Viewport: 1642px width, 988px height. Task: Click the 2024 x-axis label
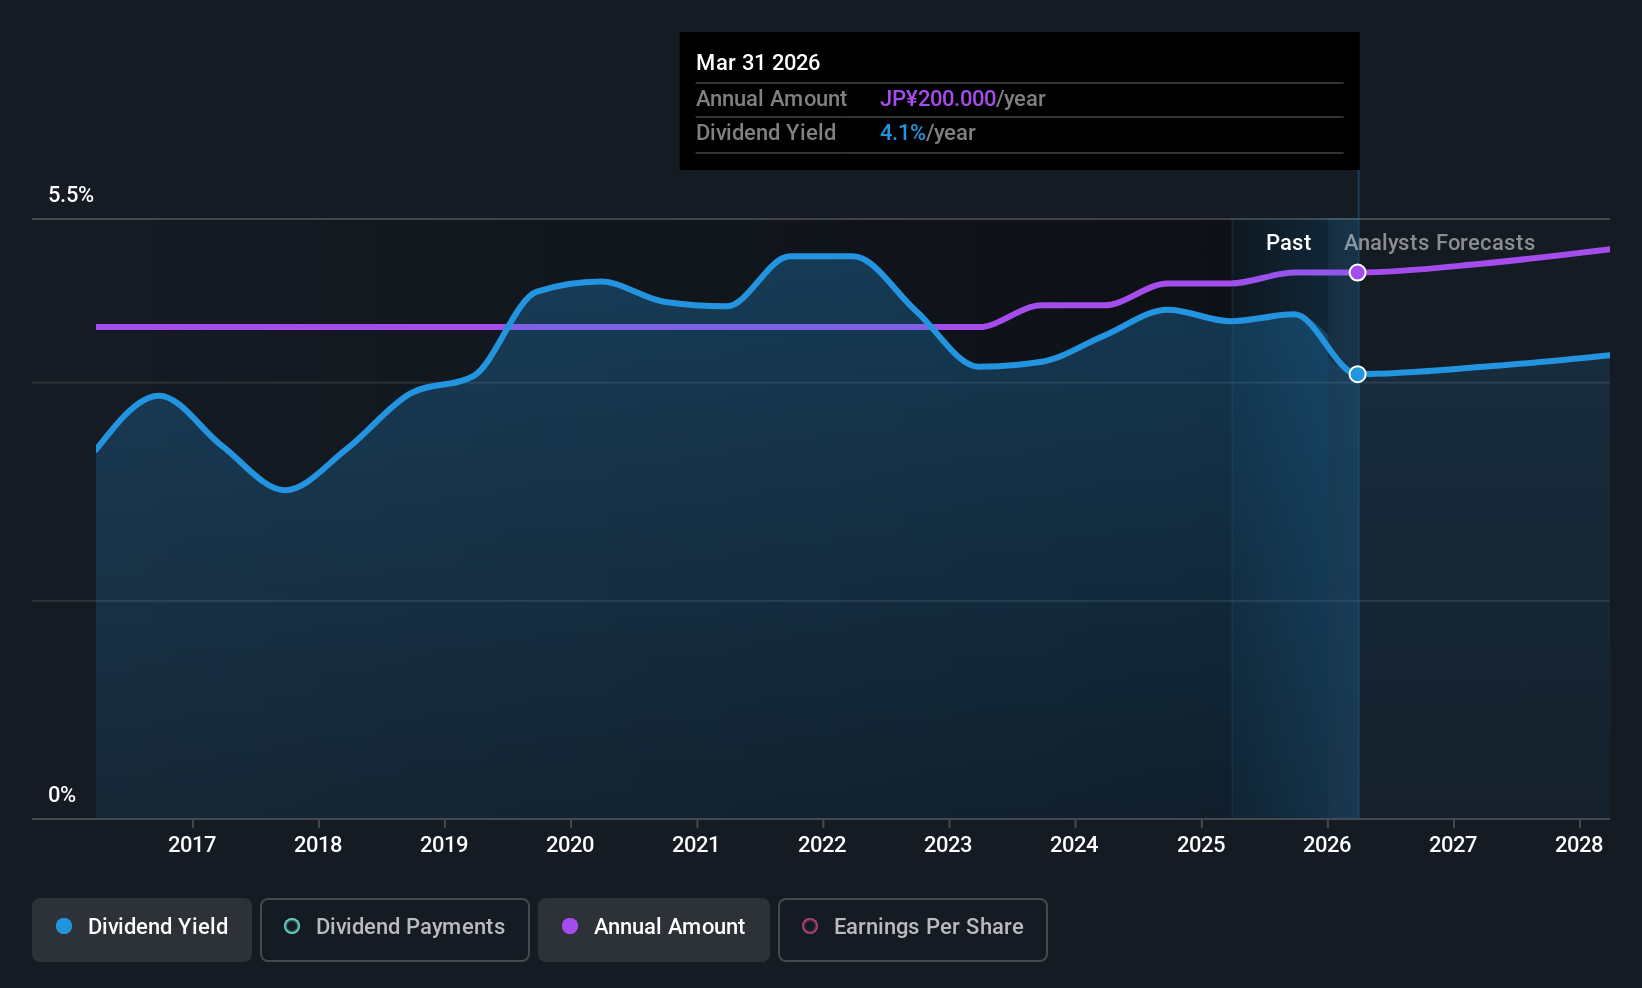[1074, 845]
